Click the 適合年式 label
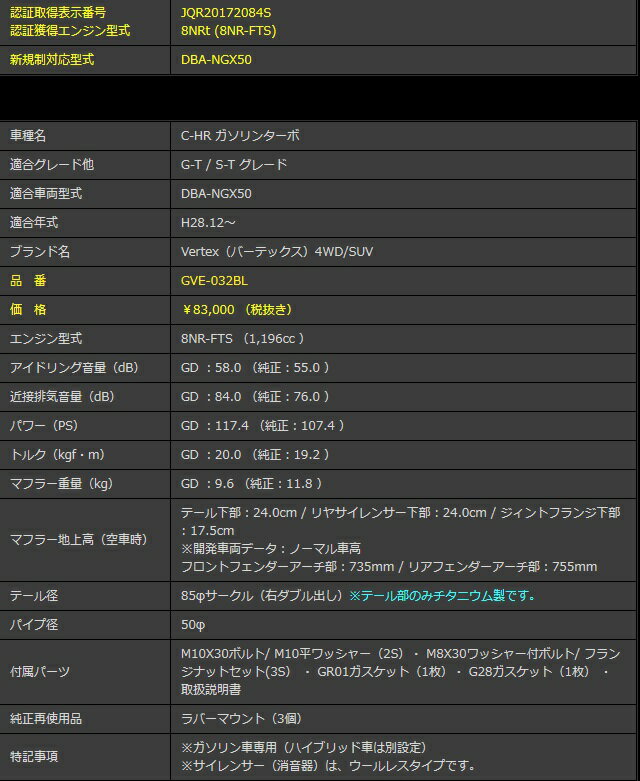This screenshot has width=640, height=781. tap(34, 222)
